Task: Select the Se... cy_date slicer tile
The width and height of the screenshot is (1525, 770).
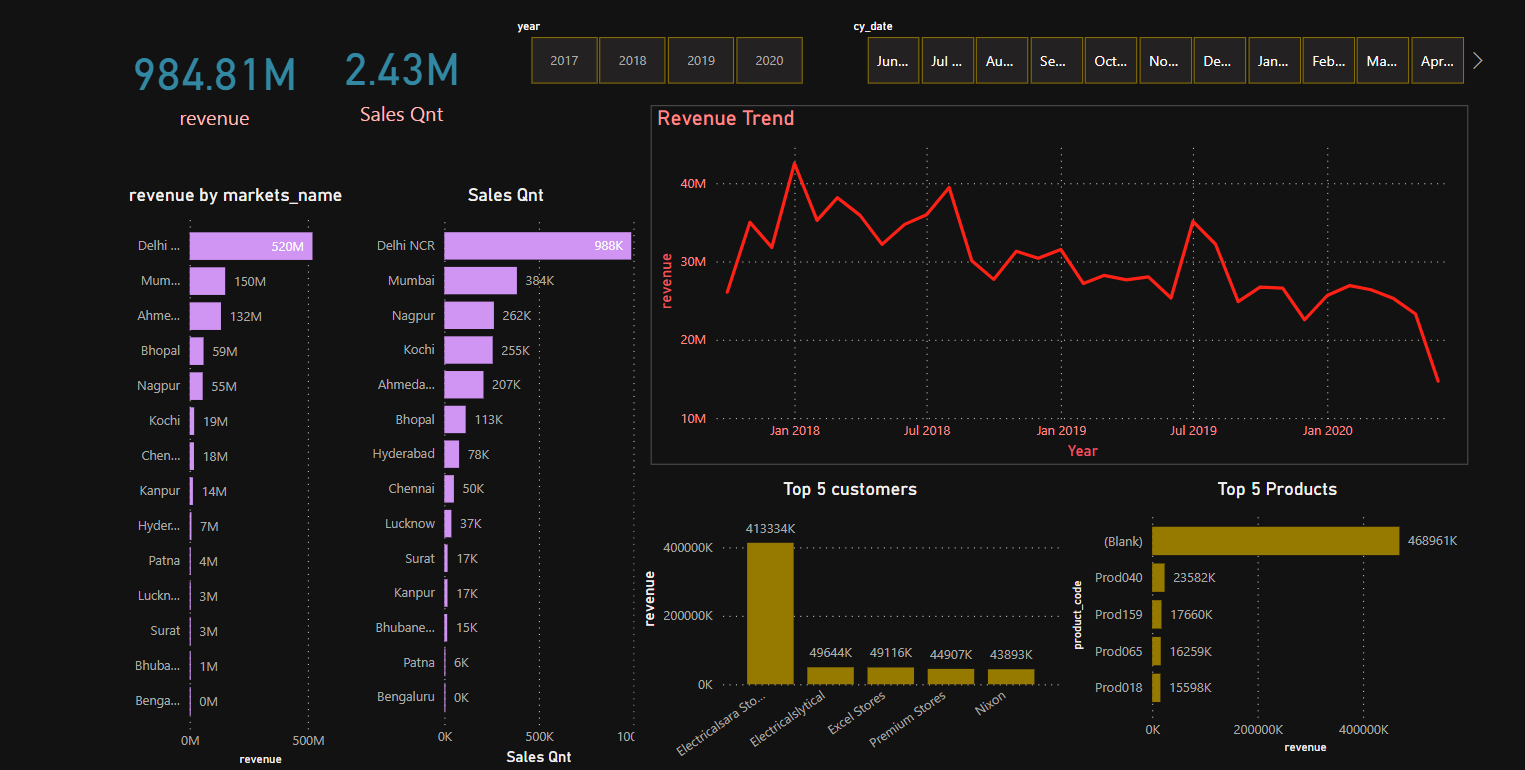Action: (1056, 61)
